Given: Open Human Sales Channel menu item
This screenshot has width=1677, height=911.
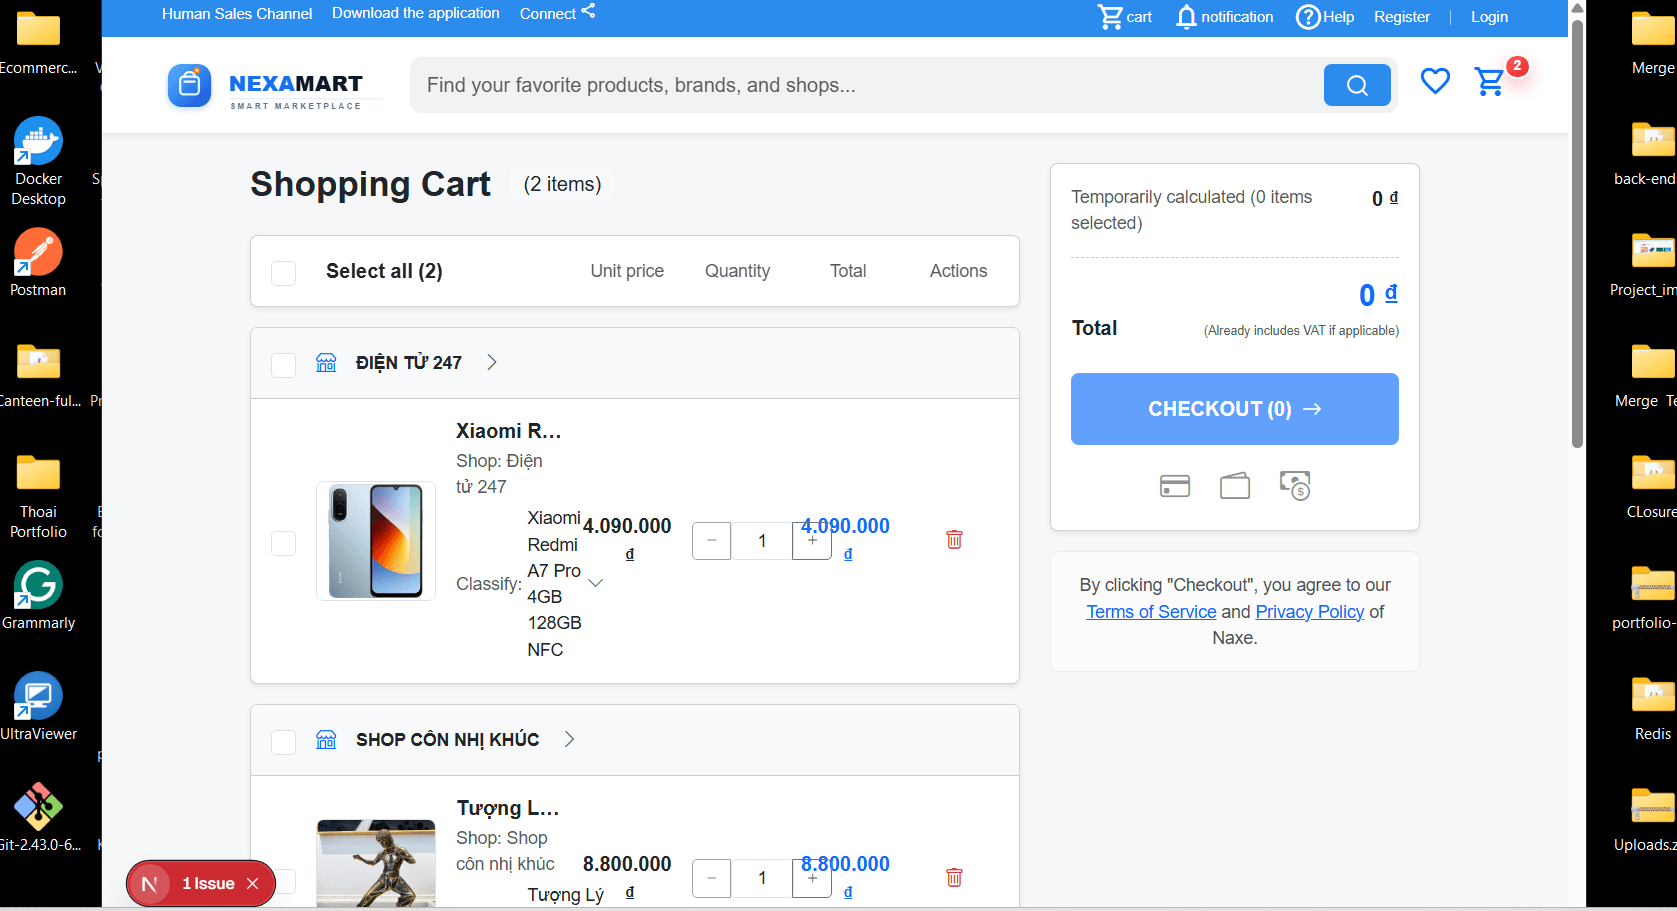Looking at the screenshot, I should point(237,14).
